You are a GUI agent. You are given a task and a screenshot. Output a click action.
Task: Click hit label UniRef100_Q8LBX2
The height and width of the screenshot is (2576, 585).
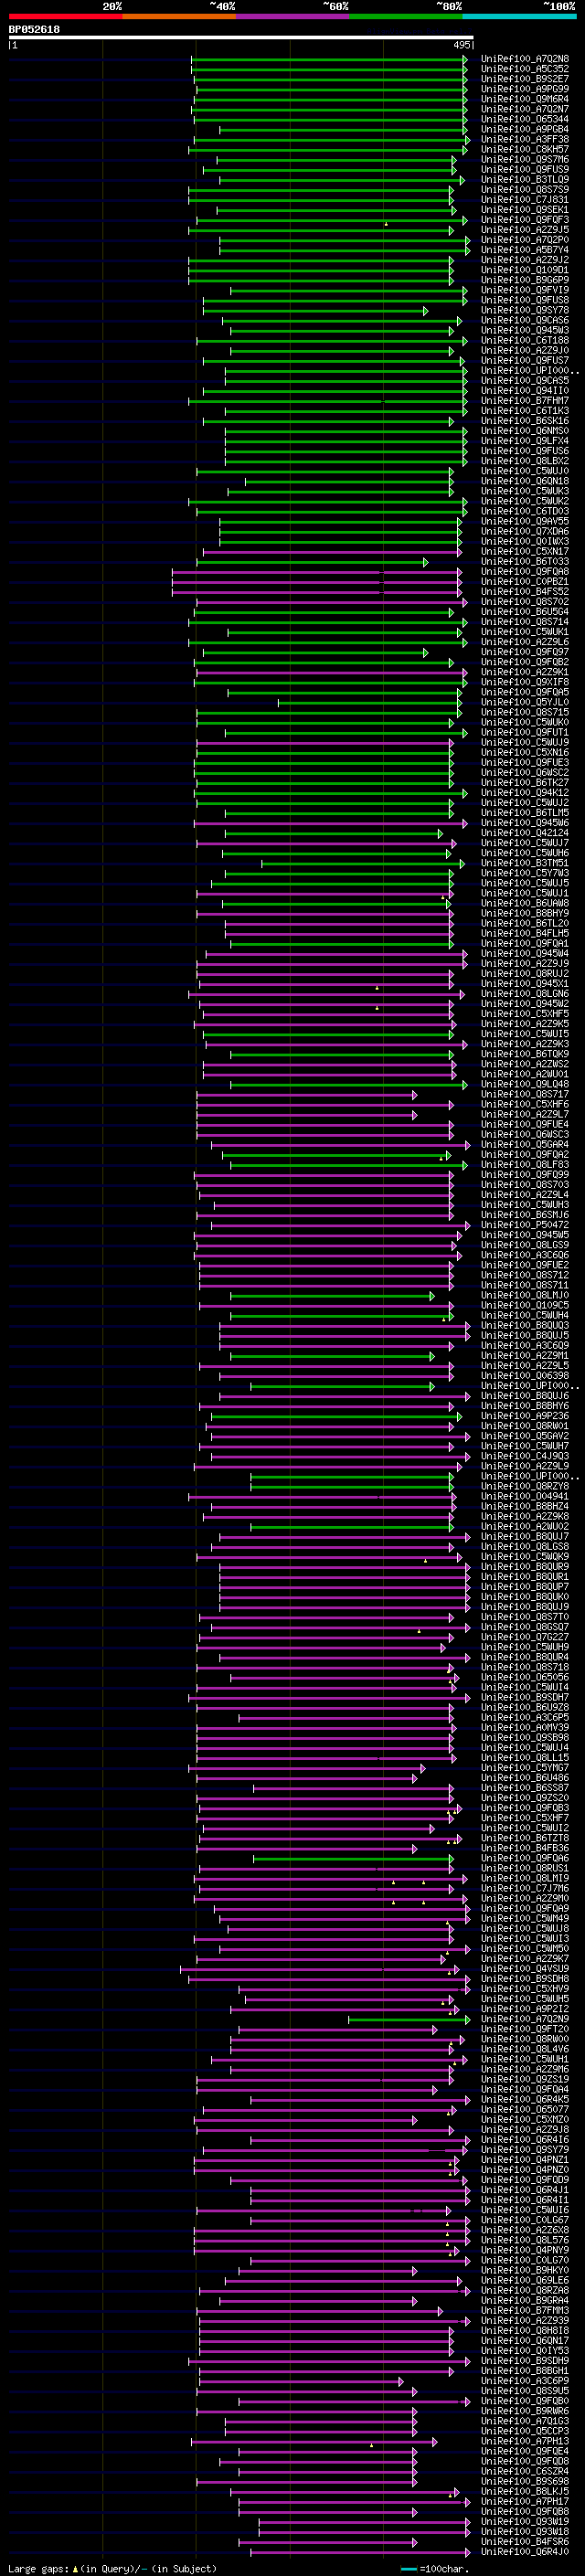[525, 461]
